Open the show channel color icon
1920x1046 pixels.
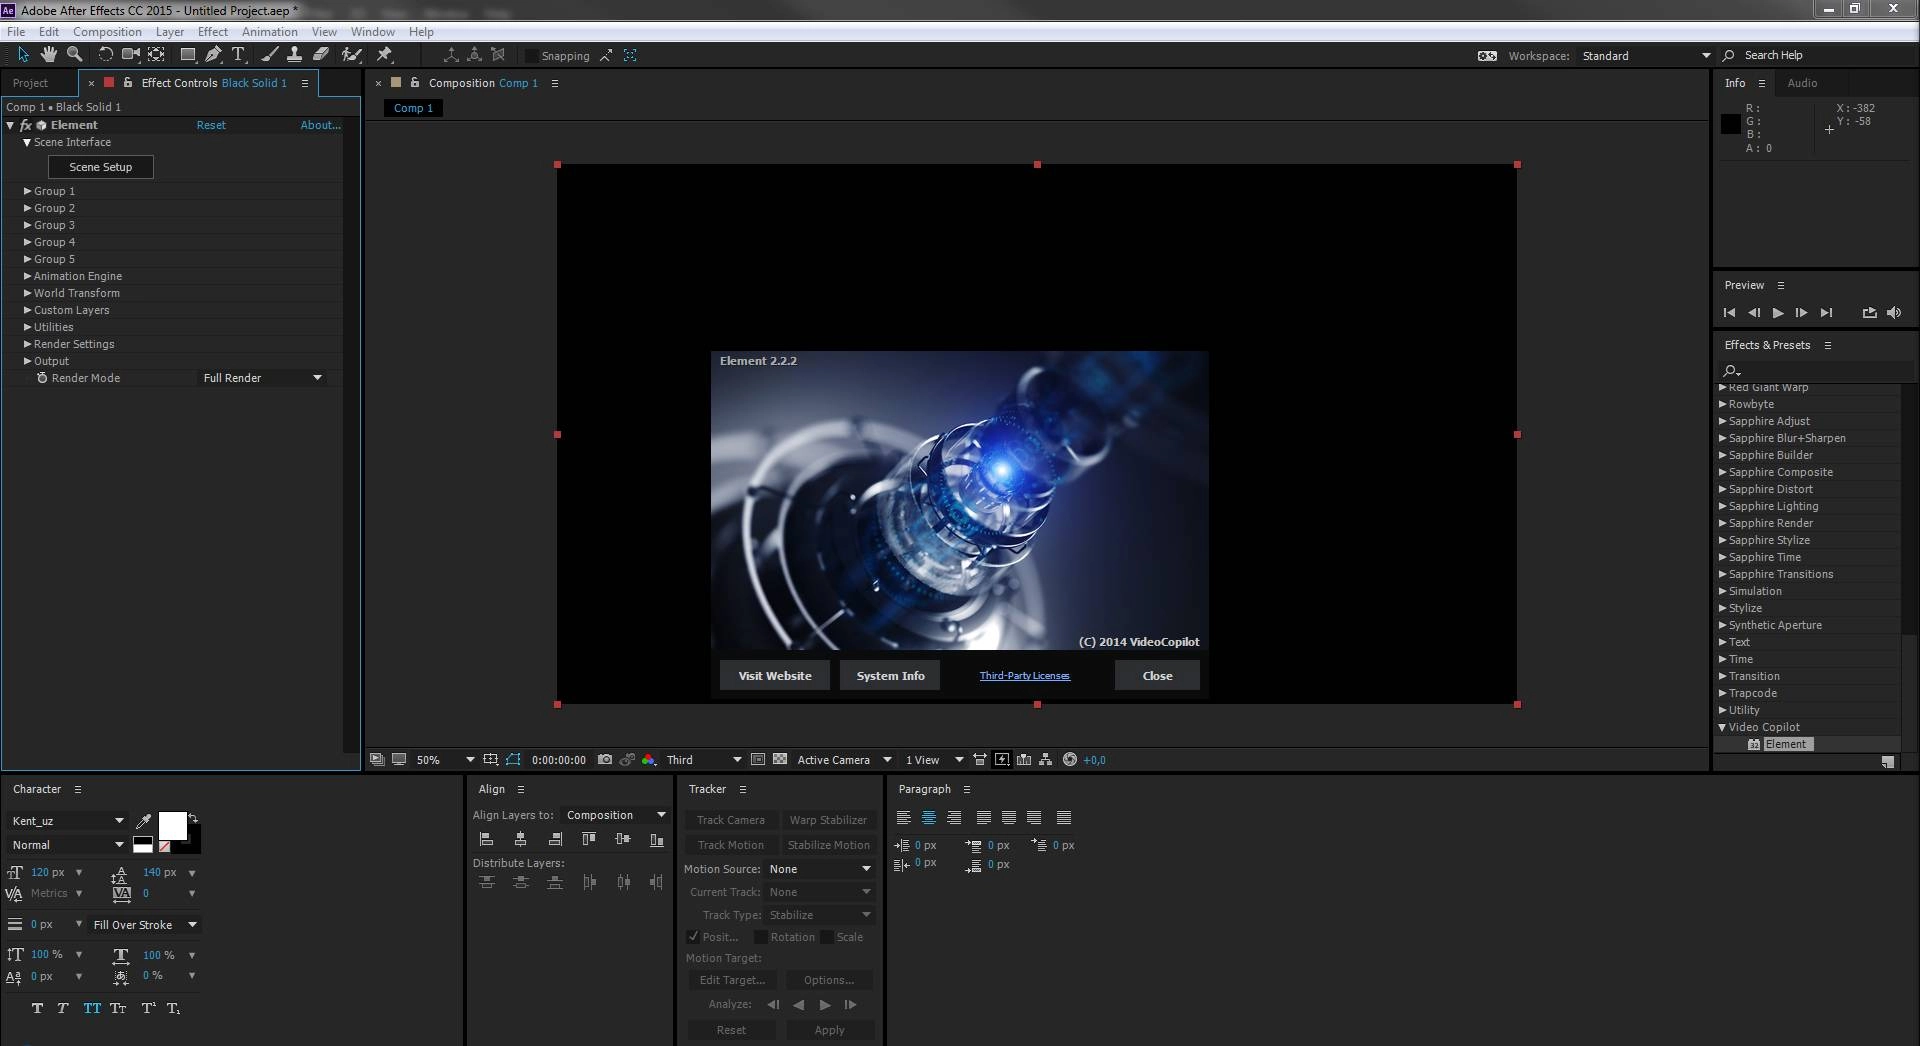pos(649,760)
